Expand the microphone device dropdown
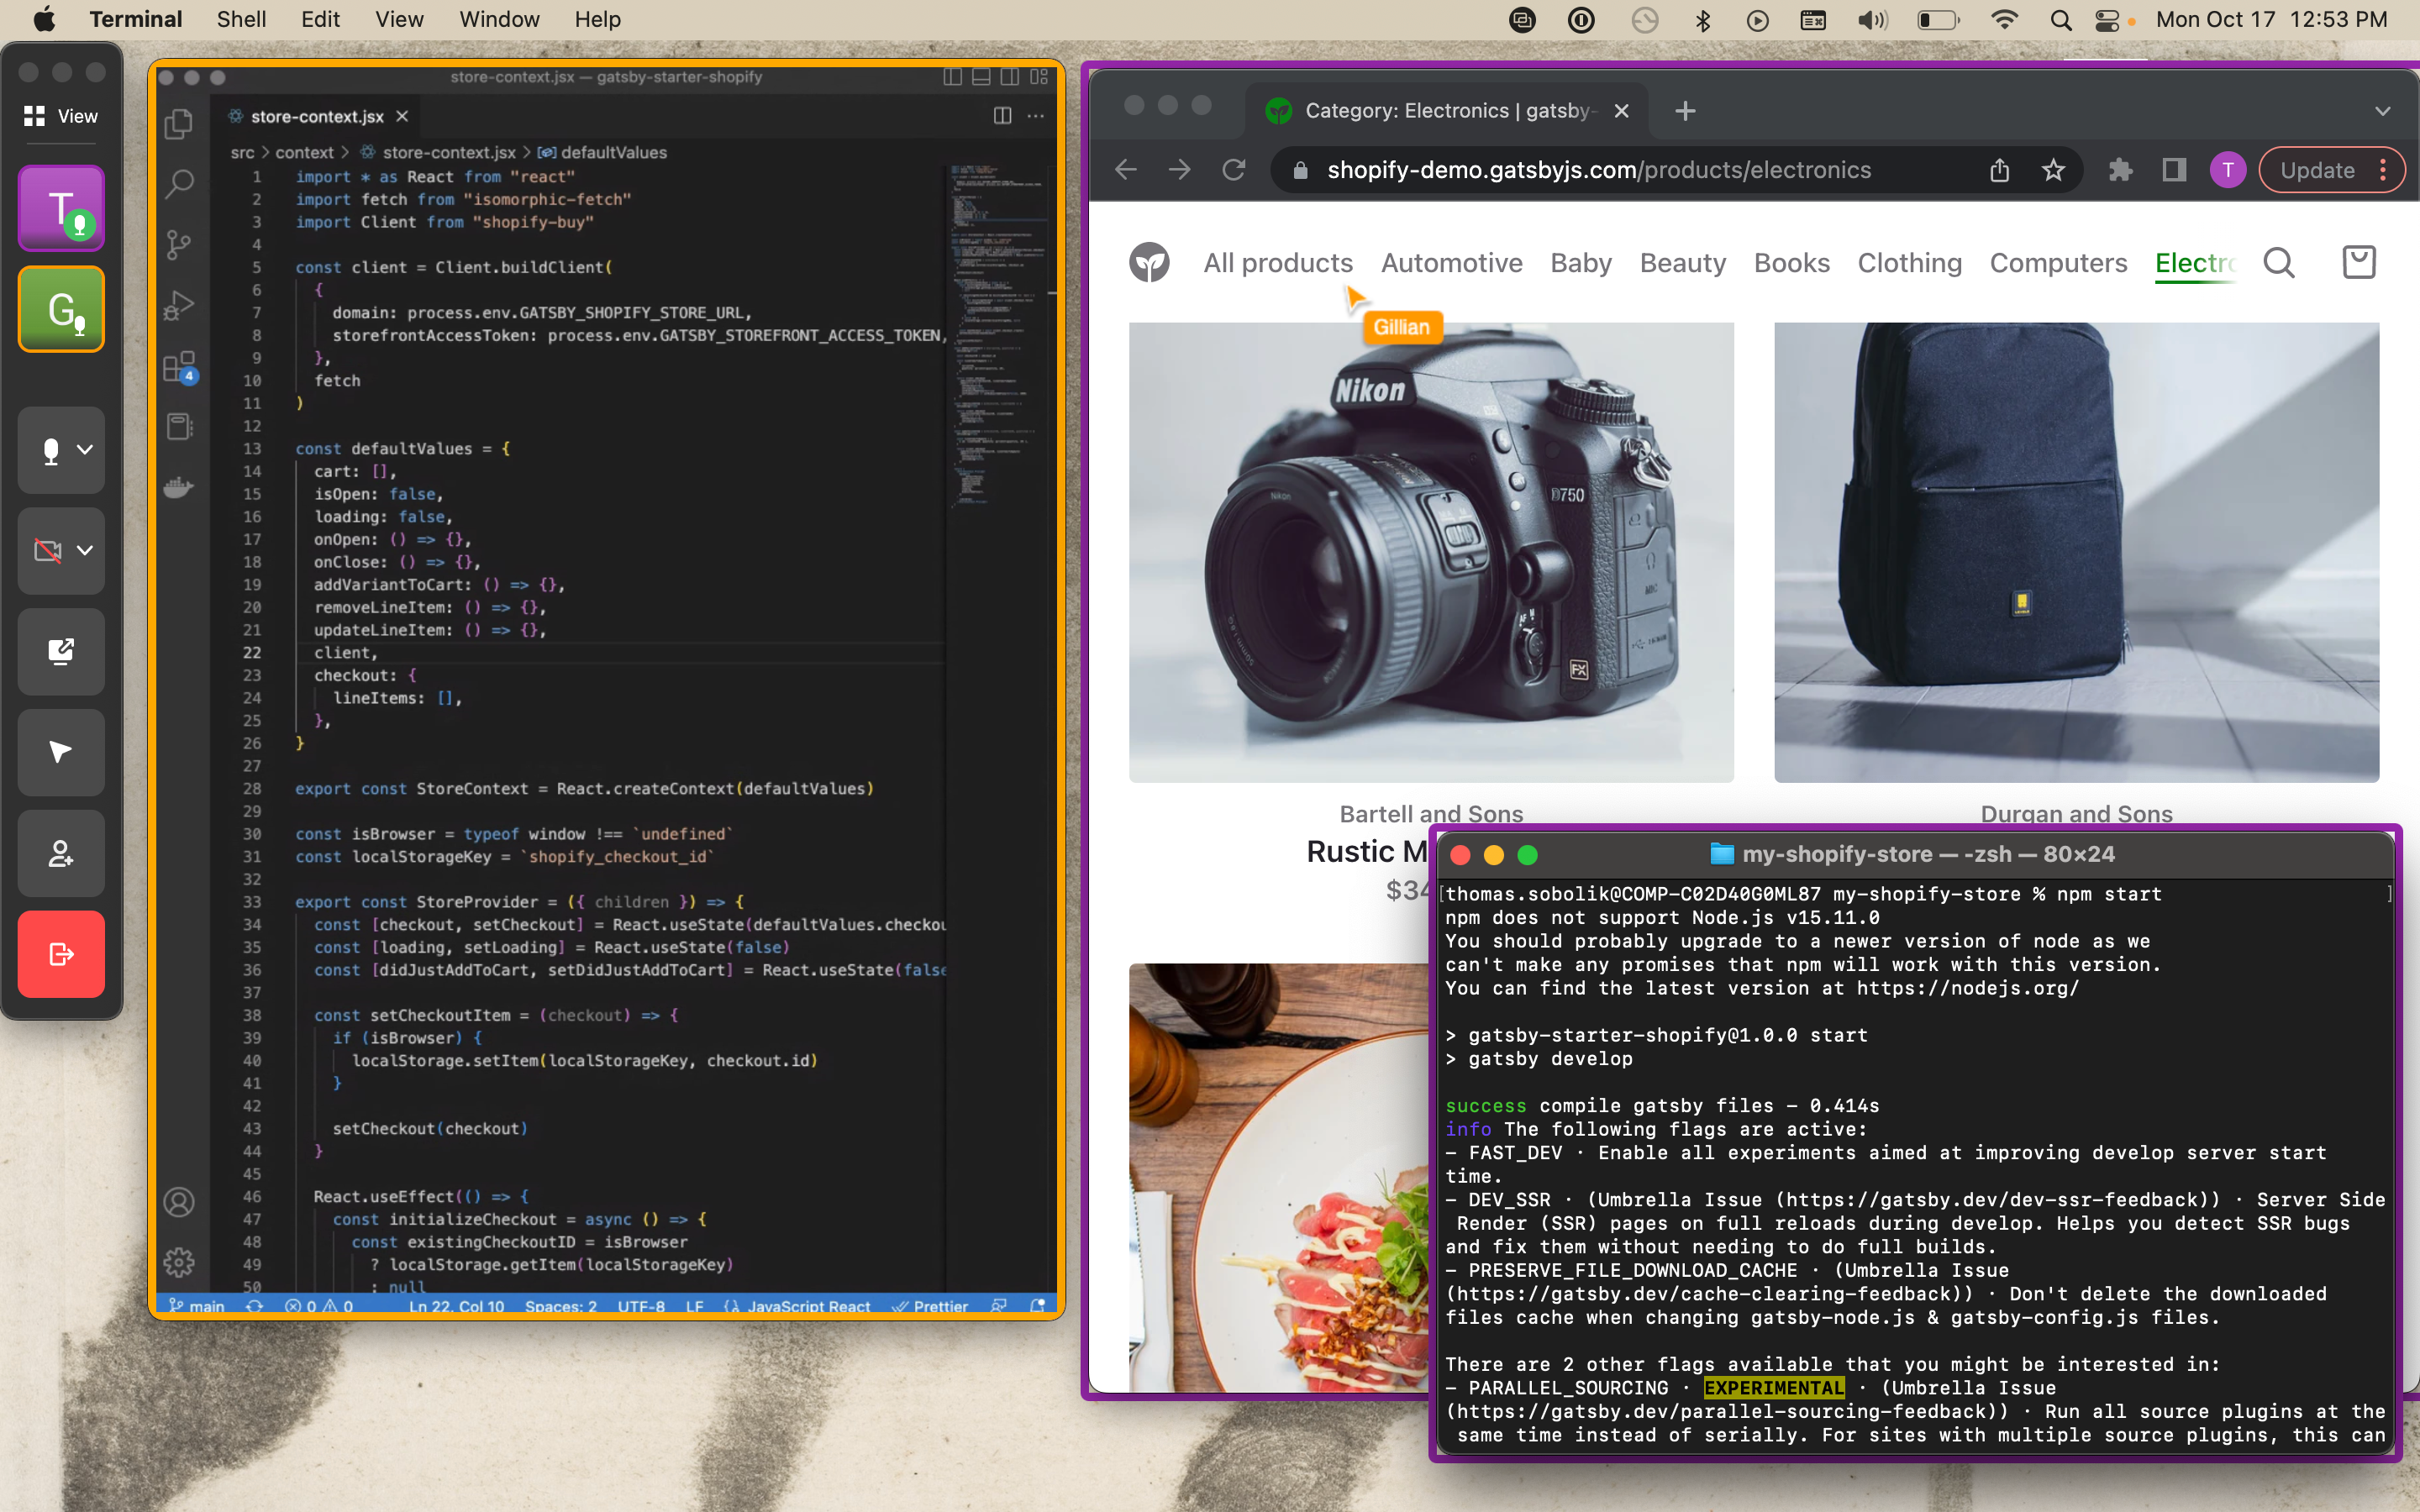This screenshot has height=1512, width=2420. [84, 450]
